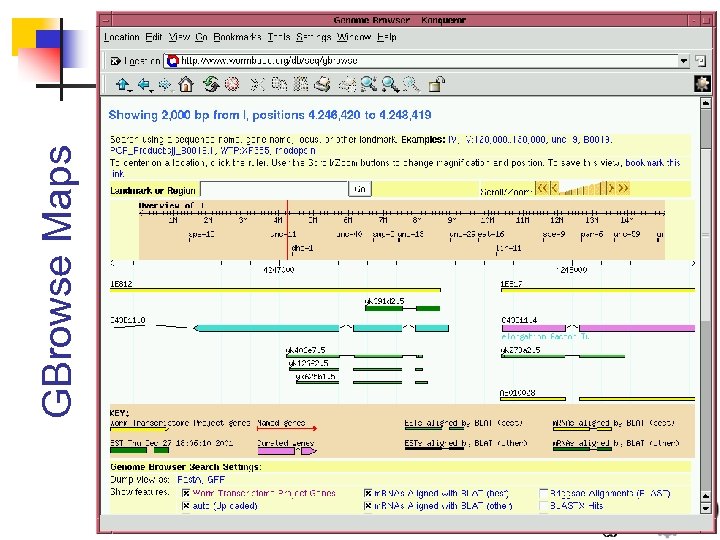Toggle the auto (Uploaded) checkbox

coord(186,506)
